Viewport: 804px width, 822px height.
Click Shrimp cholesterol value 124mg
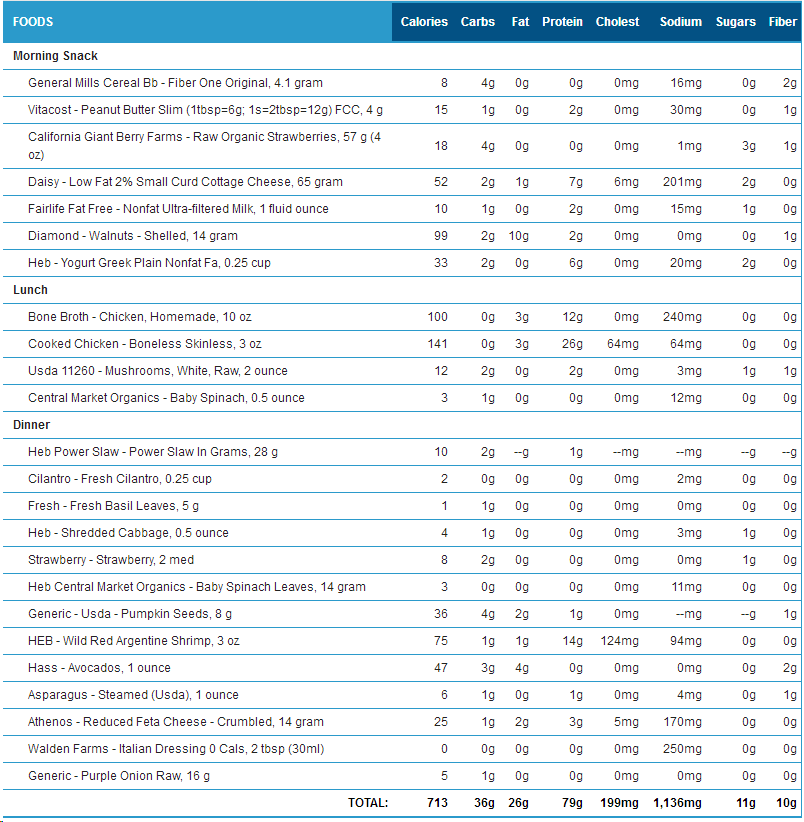(620, 641)
